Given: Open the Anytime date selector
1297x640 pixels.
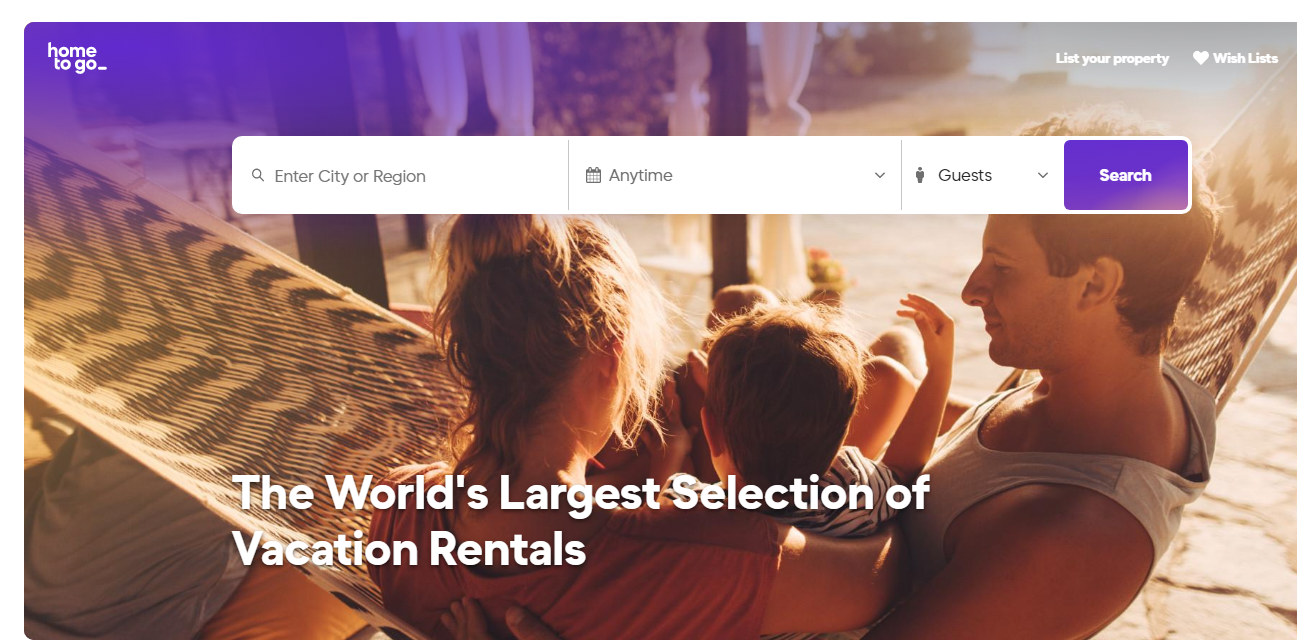Looking at the screenshot, I should [735, 175].
